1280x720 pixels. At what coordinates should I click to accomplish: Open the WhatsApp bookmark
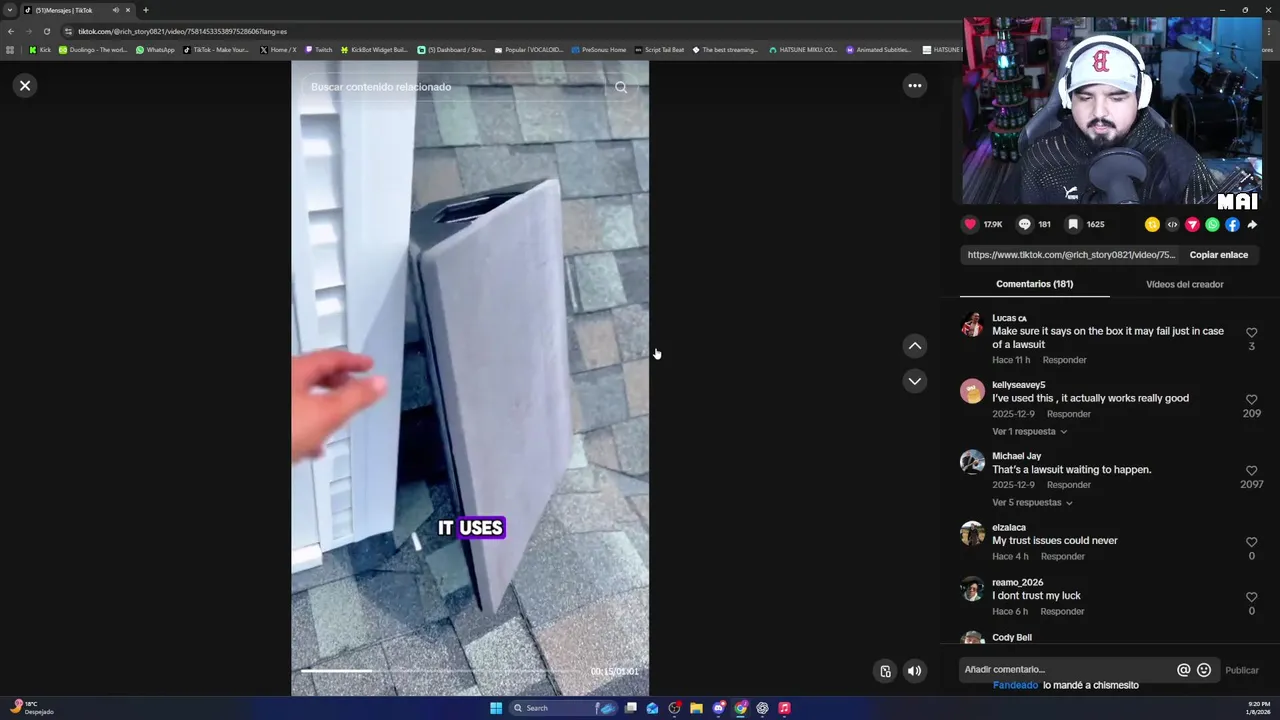(155, 50)
